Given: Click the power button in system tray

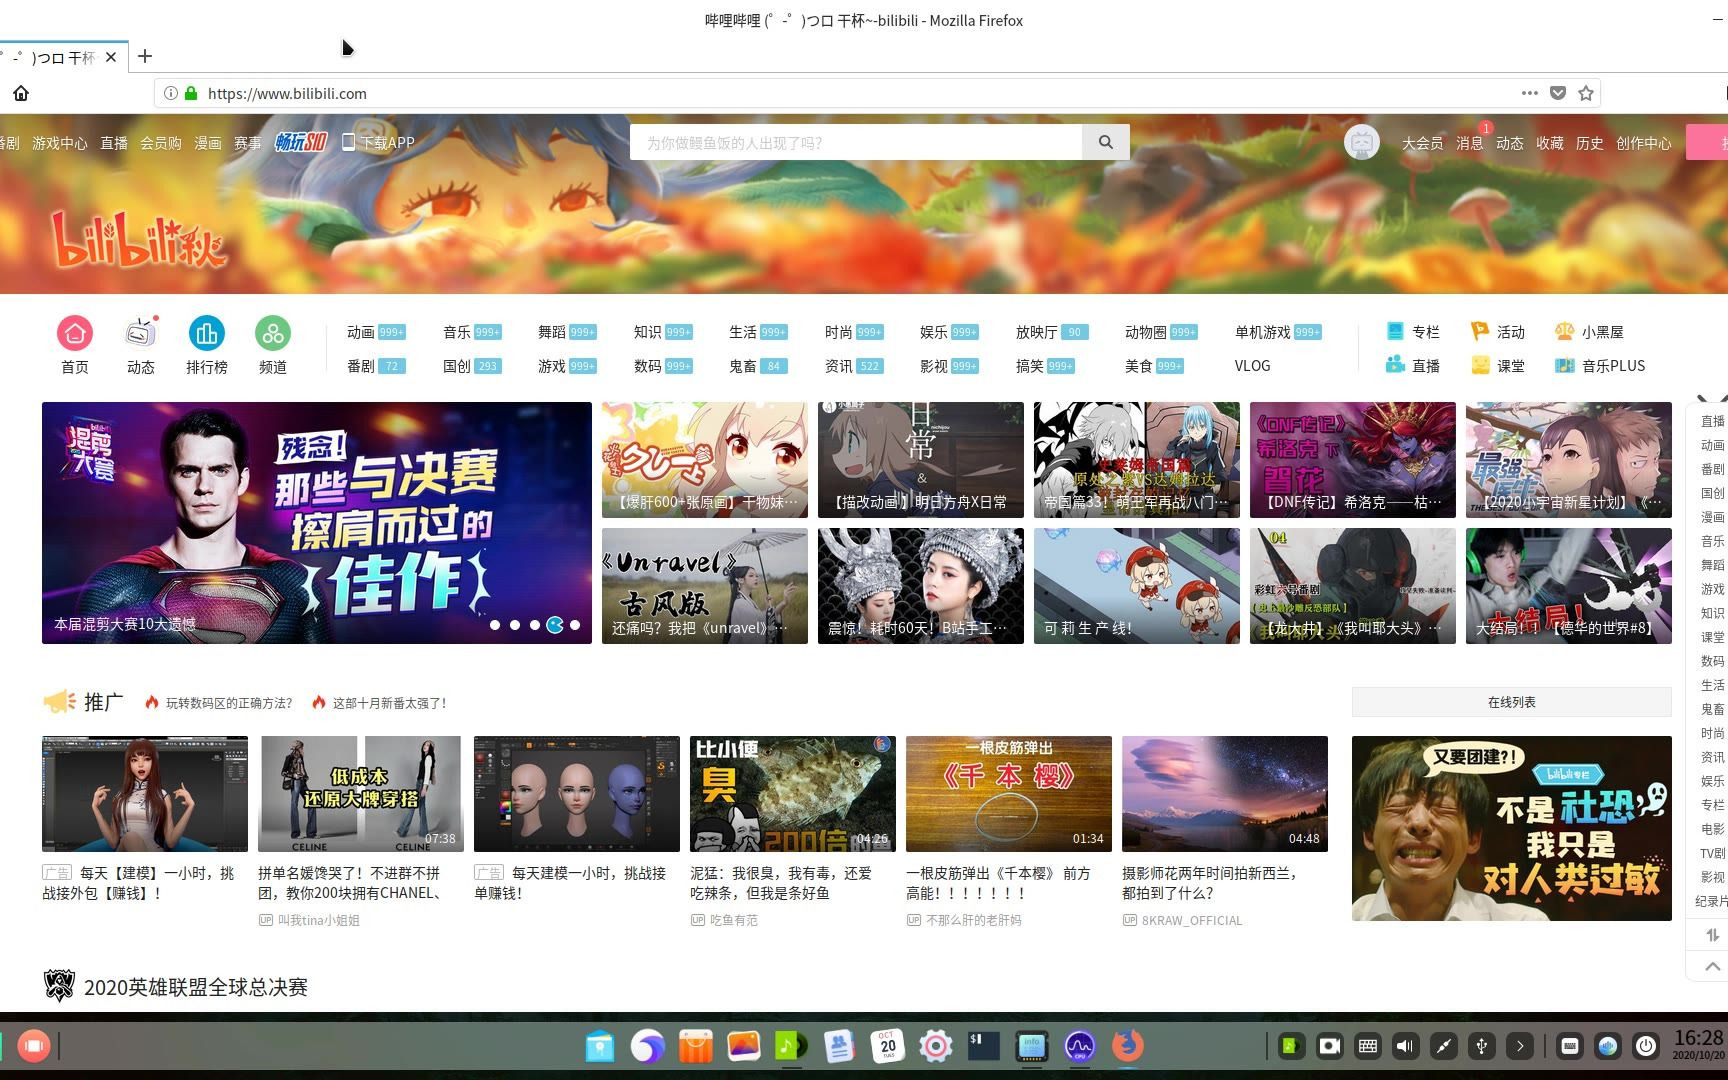Looking at the screenshot, I should [x=1646, y=1046].
